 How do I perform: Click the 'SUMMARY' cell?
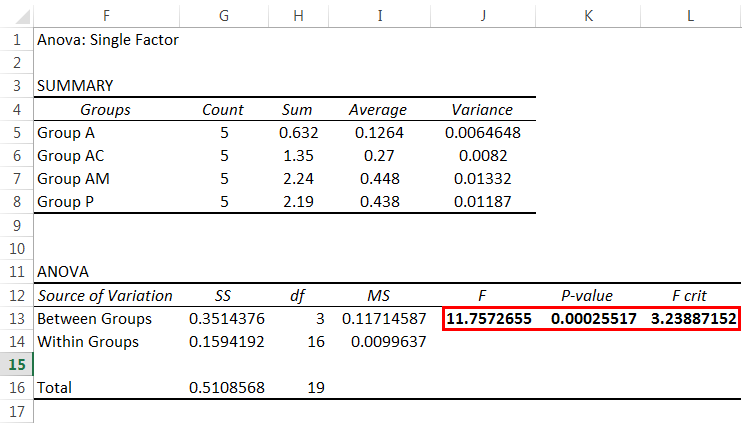75,86
